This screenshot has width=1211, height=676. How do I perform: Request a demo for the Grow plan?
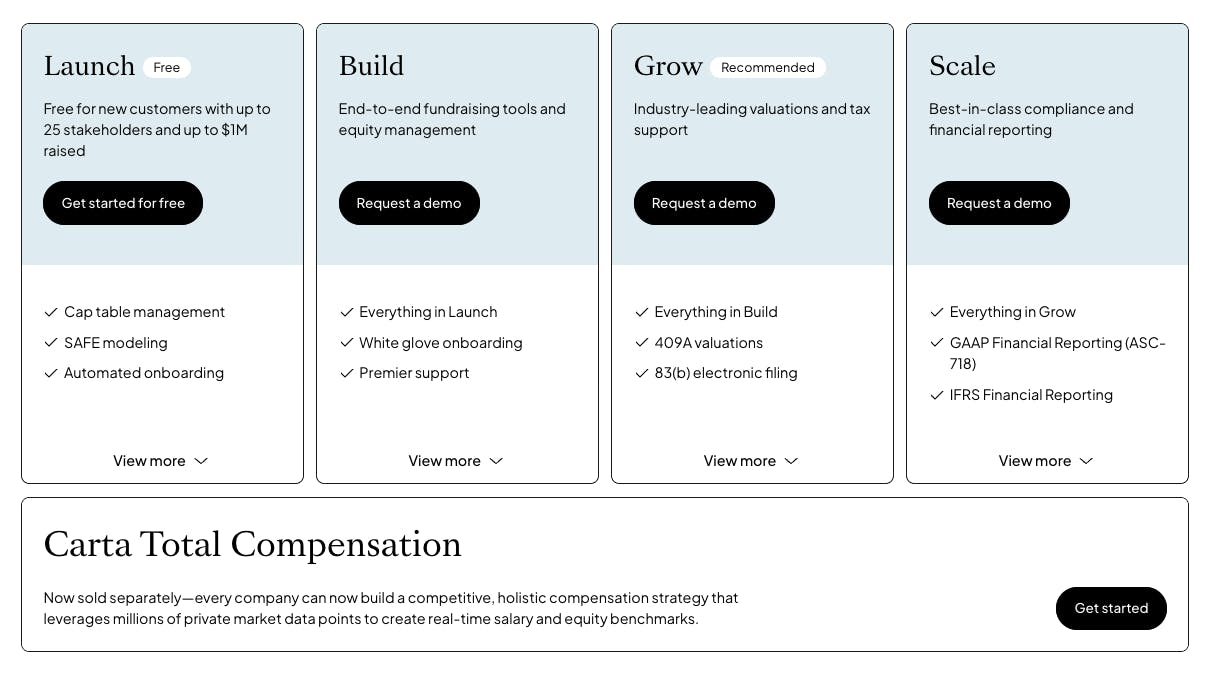pyautogui.click(x=704, y=203)
